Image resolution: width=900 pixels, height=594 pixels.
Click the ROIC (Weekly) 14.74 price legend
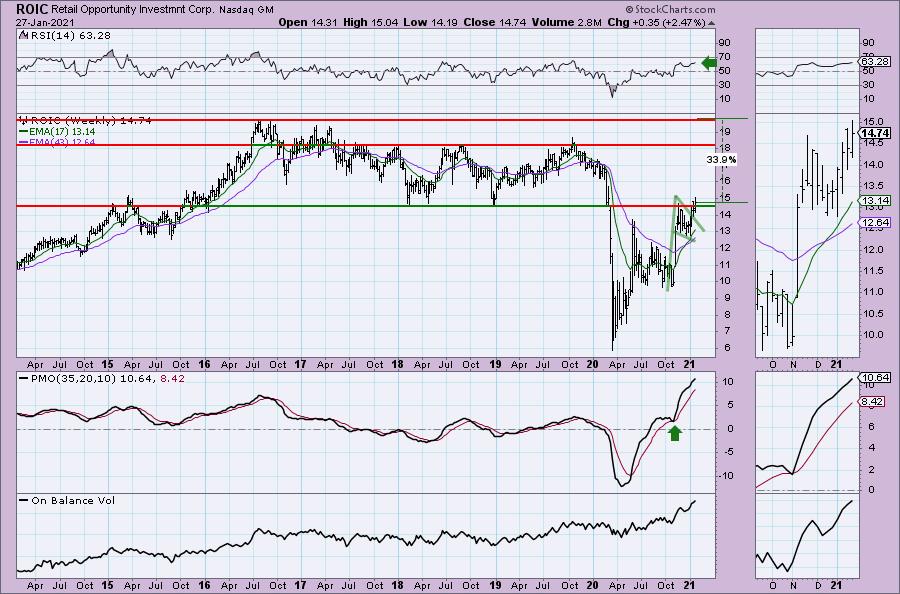pyautogui.click(x=86, y=121)
